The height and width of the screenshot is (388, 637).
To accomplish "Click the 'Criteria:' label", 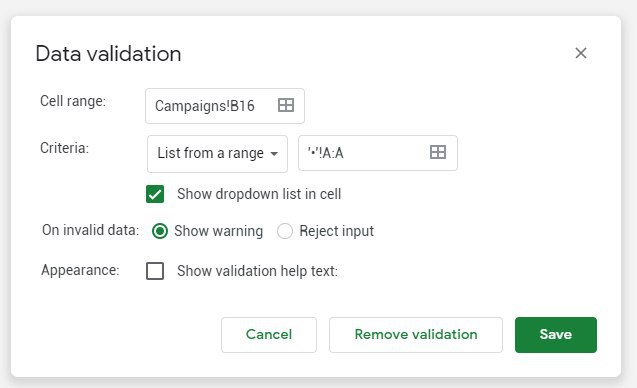I will pos(64,148).
